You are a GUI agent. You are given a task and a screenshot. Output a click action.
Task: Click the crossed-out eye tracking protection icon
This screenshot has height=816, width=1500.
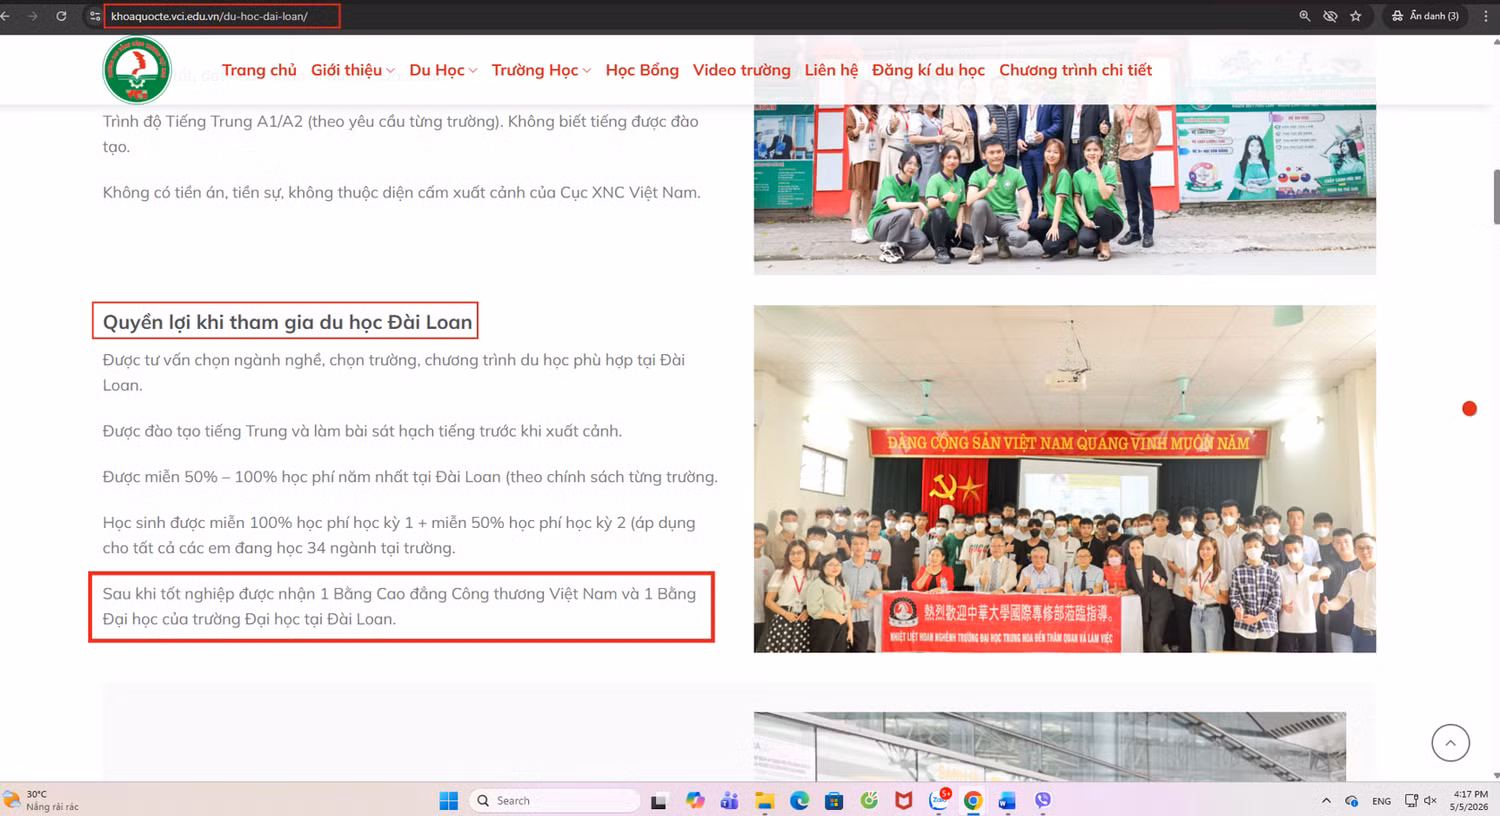[x=1330, y=16]
